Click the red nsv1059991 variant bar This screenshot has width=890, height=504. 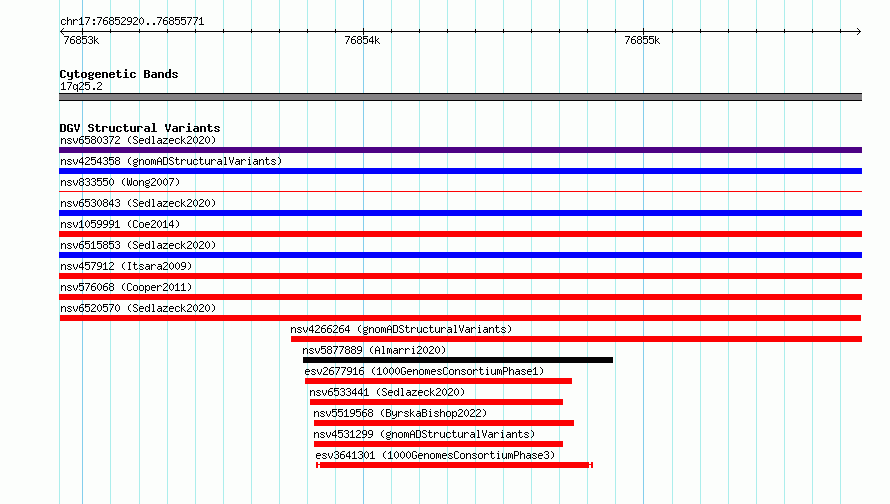pyautogui.click(x=460, y=234)
